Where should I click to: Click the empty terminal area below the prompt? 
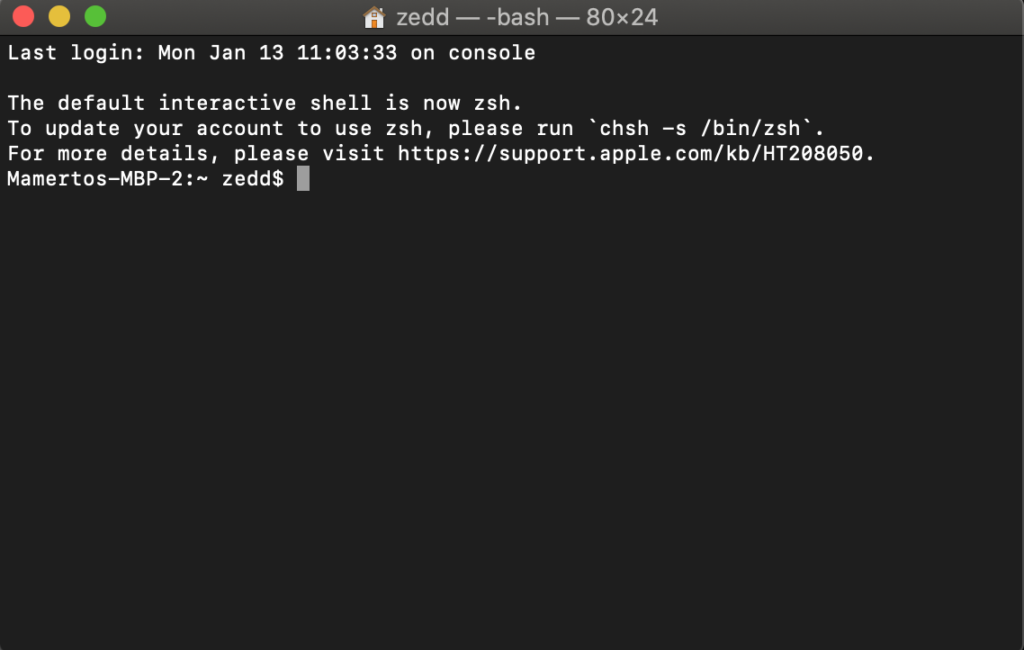[x=512, y=418]
